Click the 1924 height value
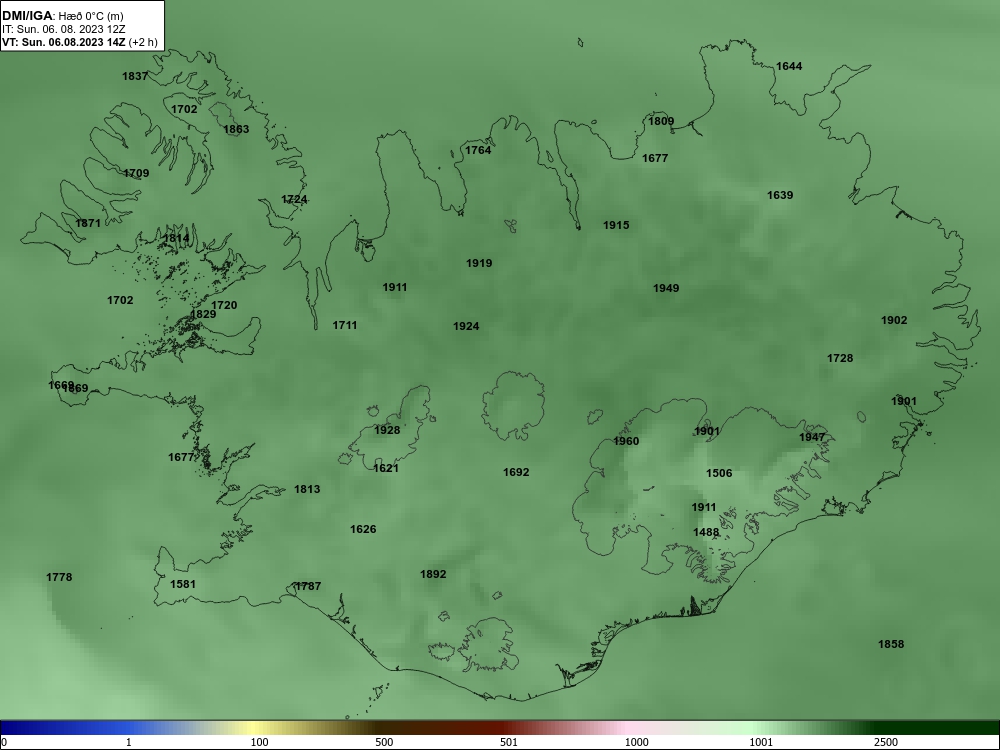The height and width of the screenshot is (750, 1000). (466, 326)
